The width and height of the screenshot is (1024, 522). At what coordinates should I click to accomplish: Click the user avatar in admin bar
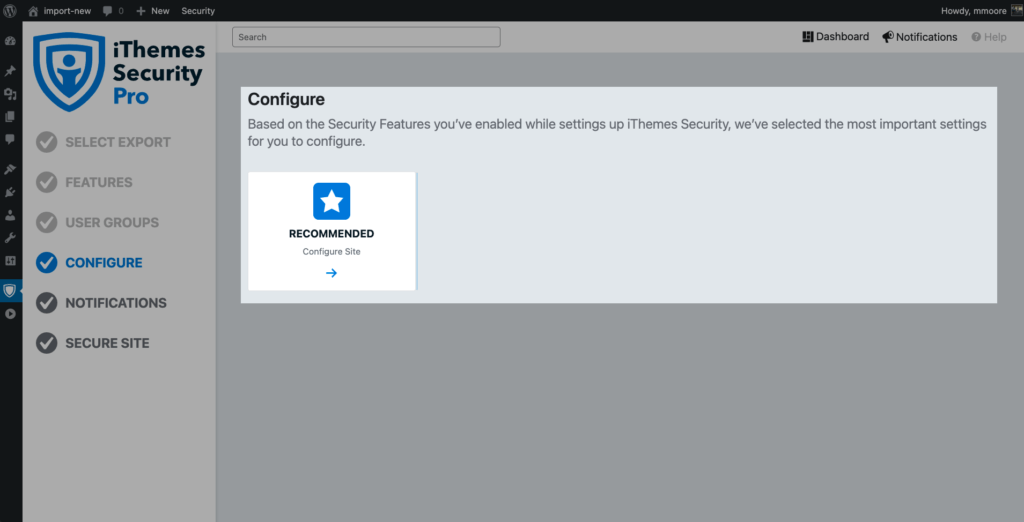point(1016,10)
